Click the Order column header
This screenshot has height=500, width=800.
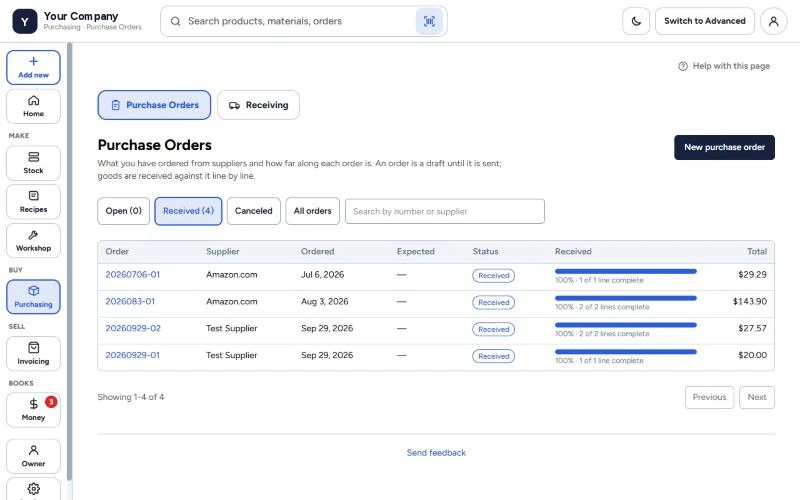click(x=117, y=252)
